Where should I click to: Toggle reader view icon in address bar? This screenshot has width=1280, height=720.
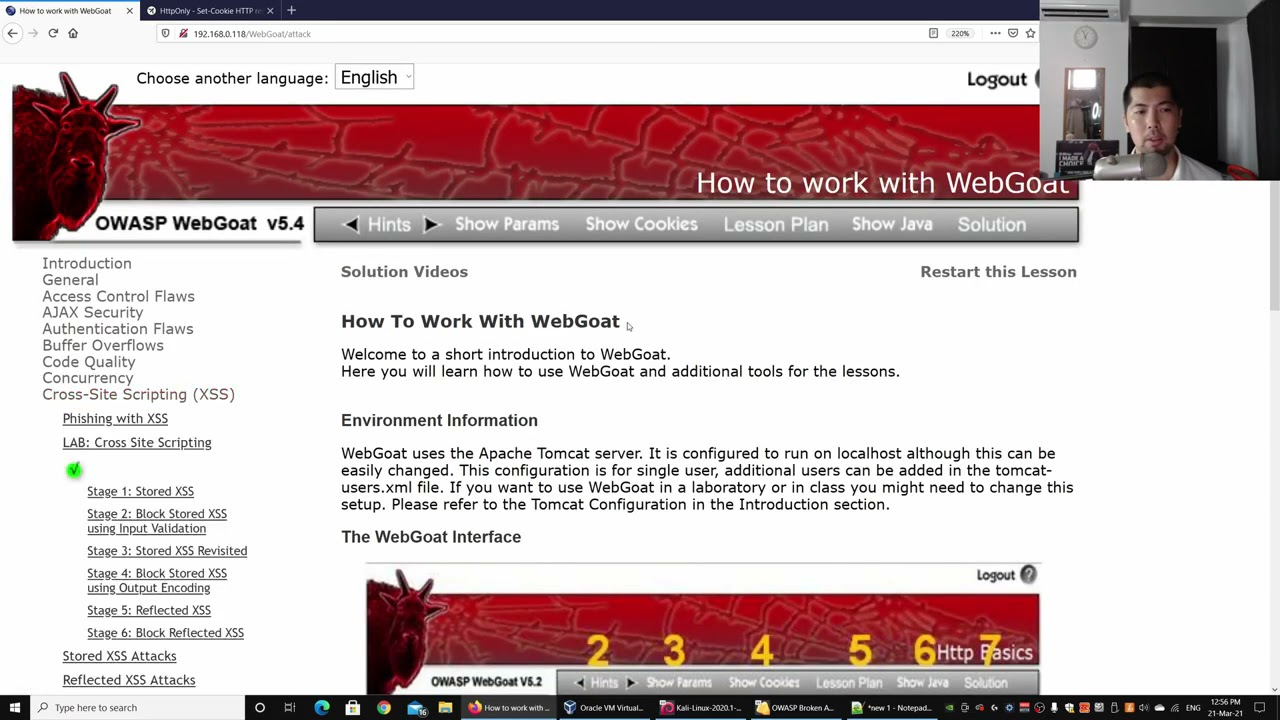coord(933,33)
